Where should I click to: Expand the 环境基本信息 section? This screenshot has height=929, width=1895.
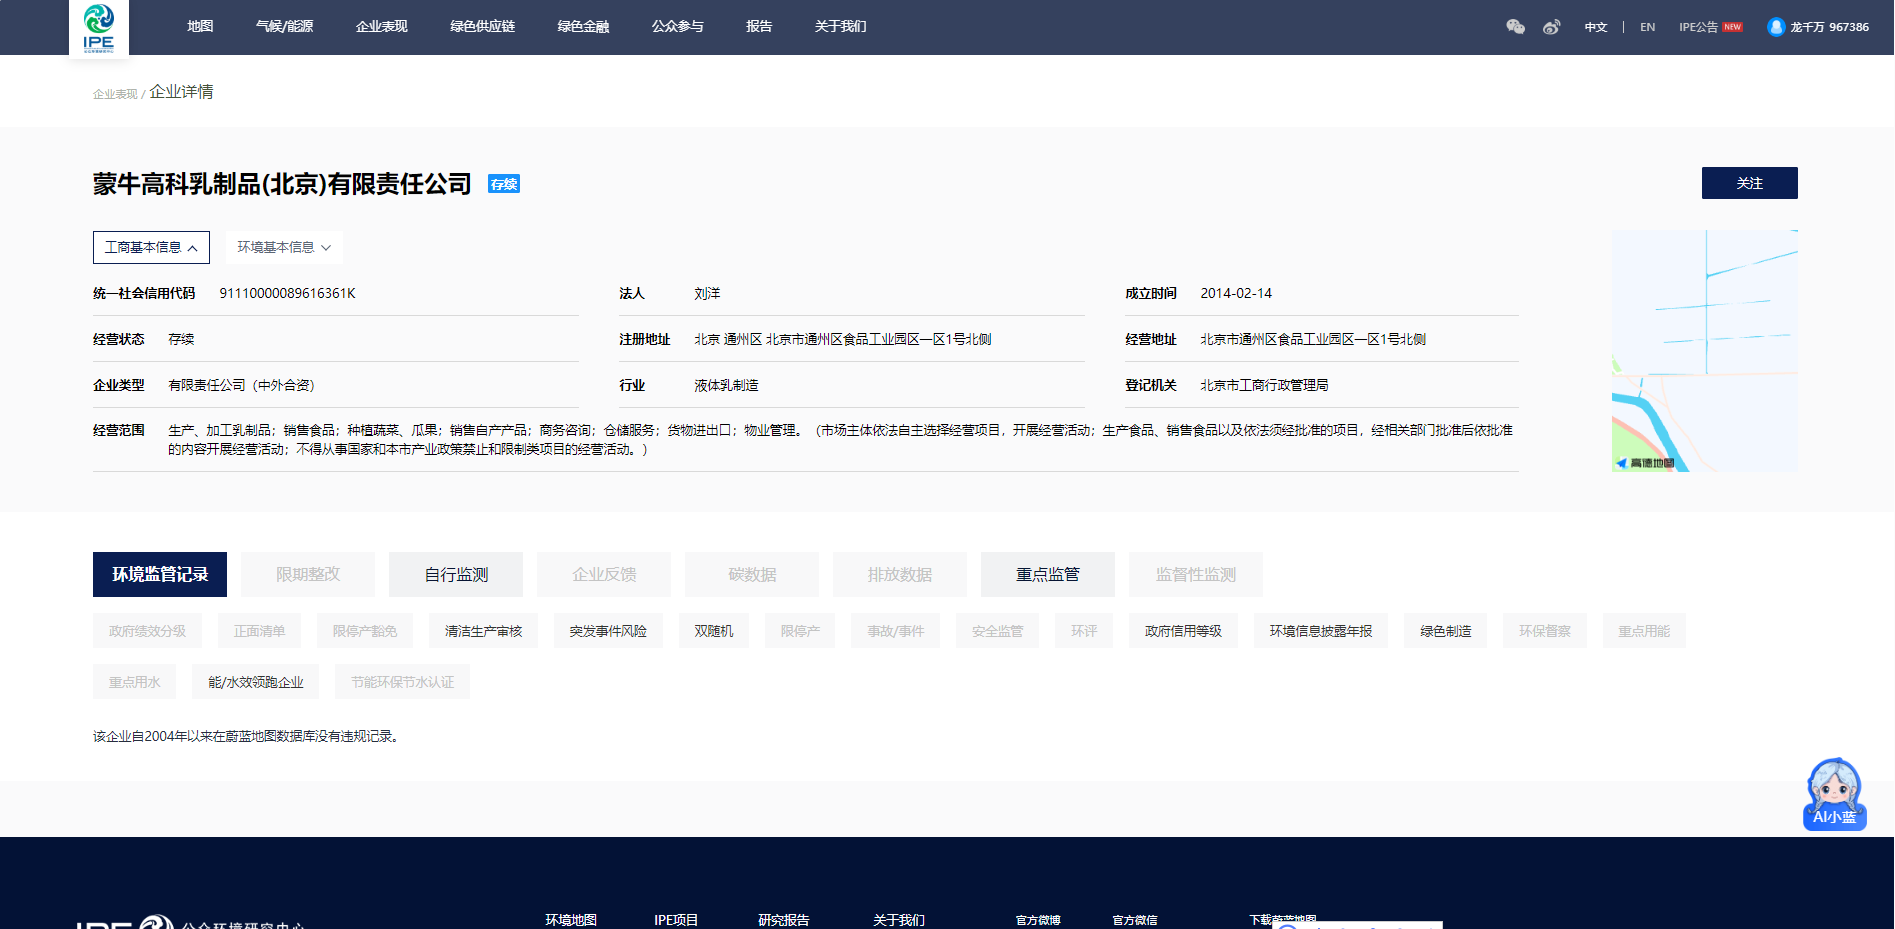click(x=283, y=247)
